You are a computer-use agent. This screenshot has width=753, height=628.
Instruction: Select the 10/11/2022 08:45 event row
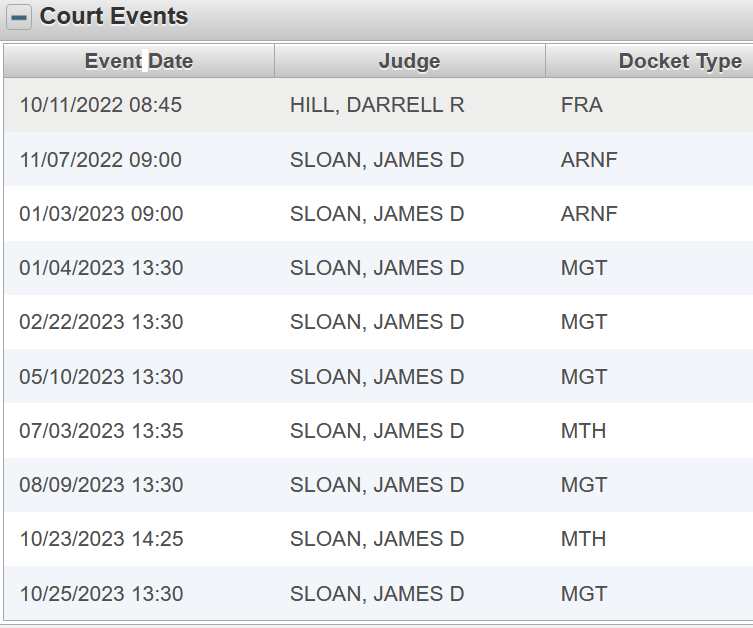pyautogui.click(x=100, y=105)
